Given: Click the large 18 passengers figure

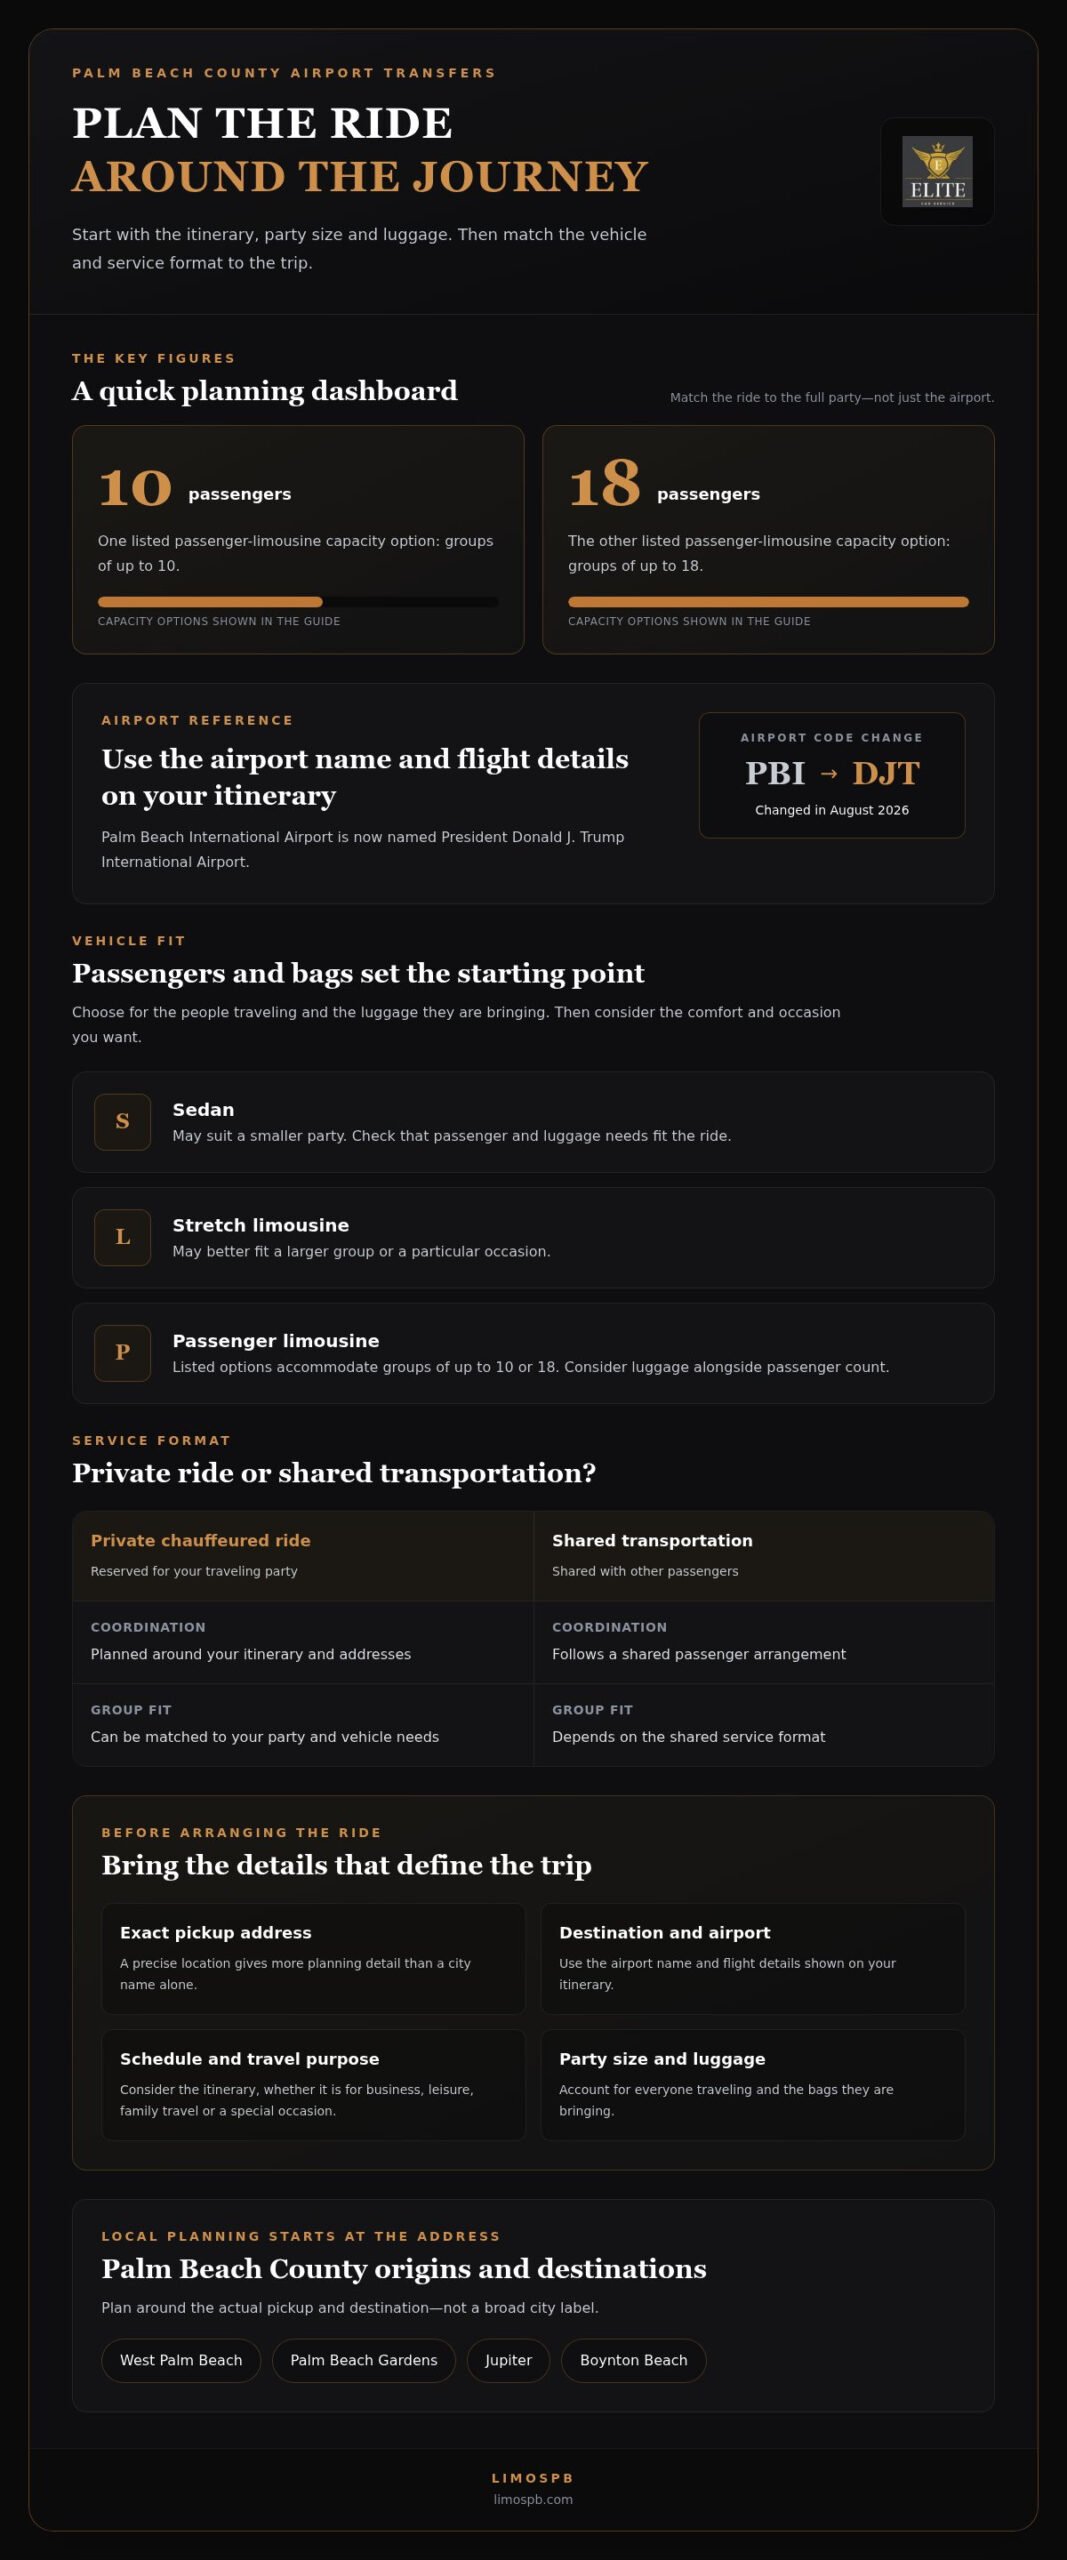Looking at the screenshot, I should tap(604, 485).
